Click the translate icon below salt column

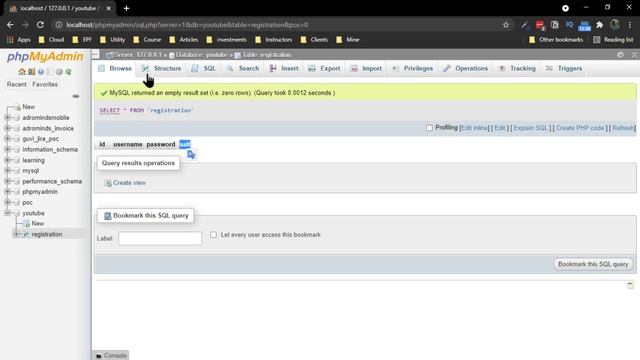191,155
